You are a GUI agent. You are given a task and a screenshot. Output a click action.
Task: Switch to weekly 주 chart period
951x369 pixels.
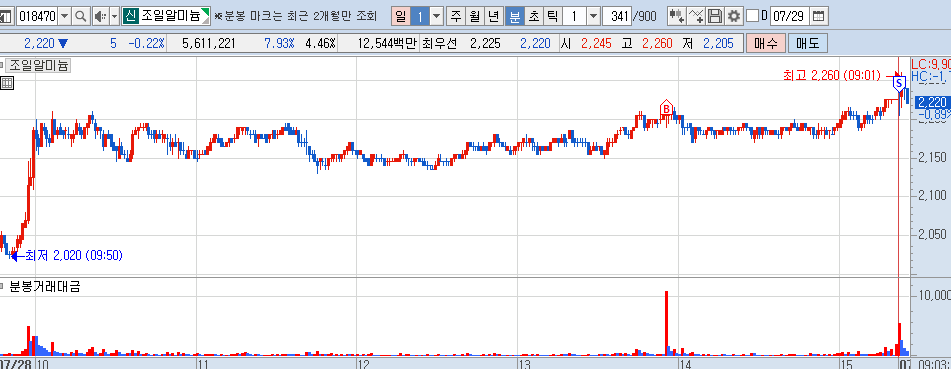pos(455,16)
